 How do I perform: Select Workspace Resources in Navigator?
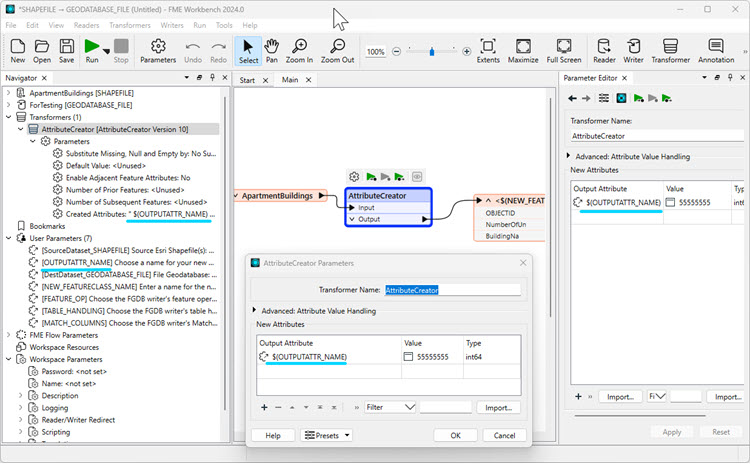click(64, 347)
